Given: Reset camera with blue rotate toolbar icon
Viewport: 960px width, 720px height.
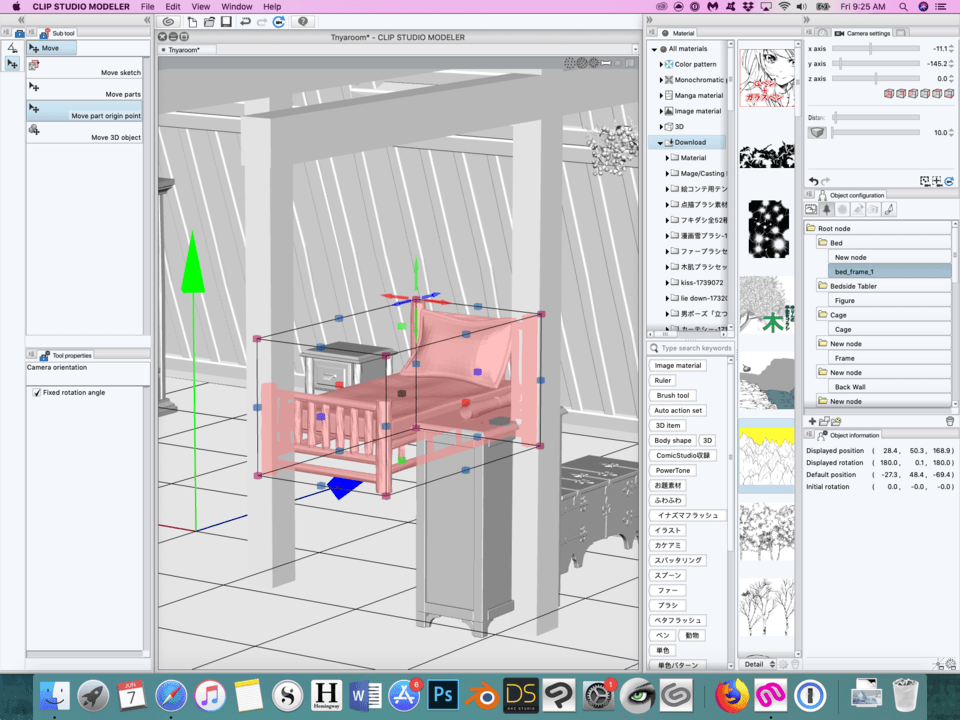Looking at the screenshot, I should (x=279, y=22).
